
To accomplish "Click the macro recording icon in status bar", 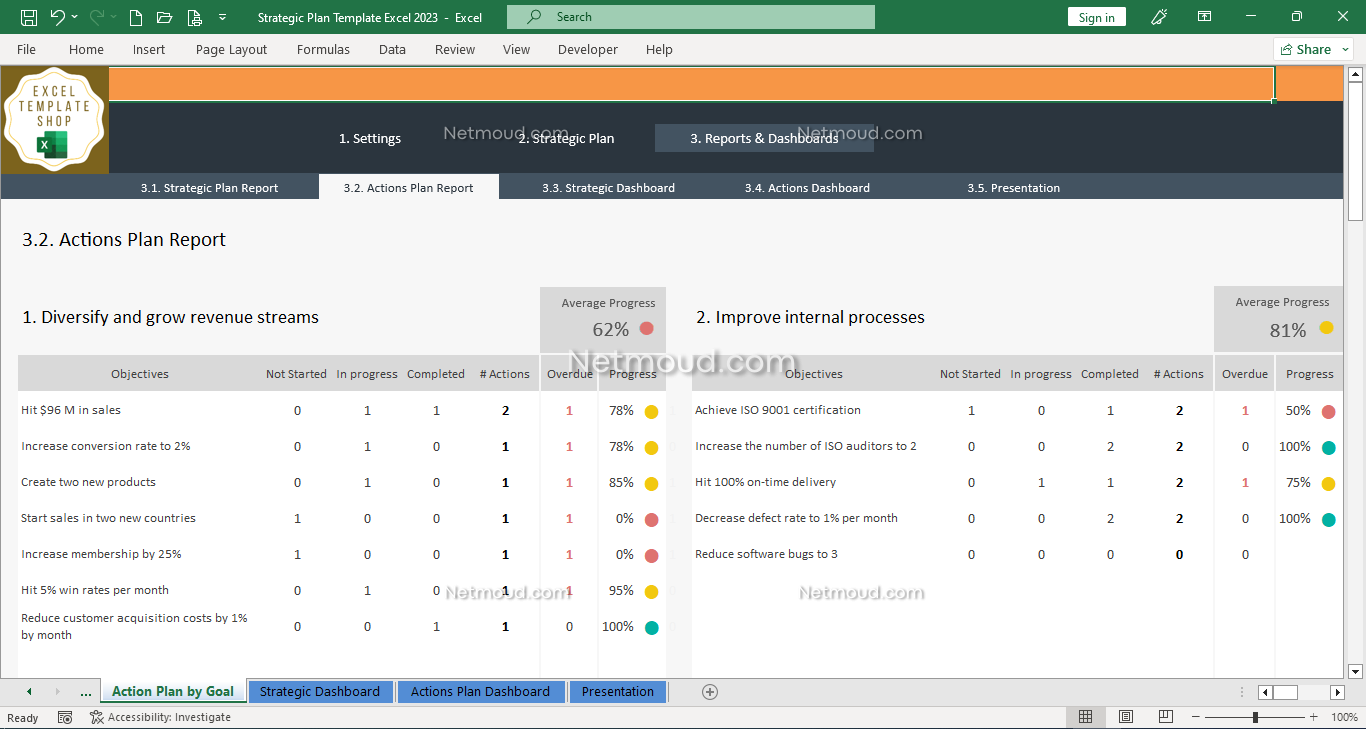I will click(x=65, y=717).
